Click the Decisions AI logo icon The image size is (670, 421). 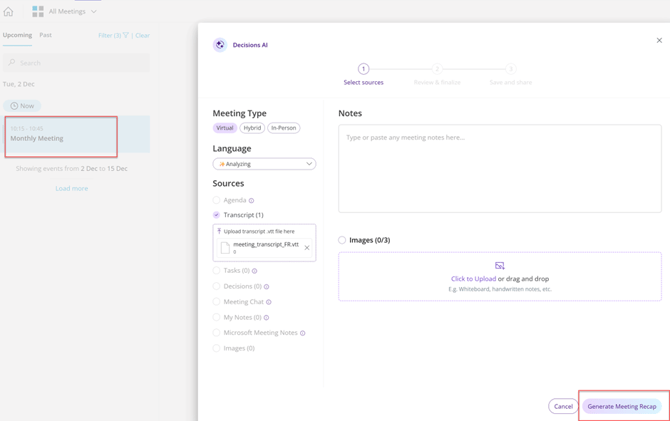220,45
